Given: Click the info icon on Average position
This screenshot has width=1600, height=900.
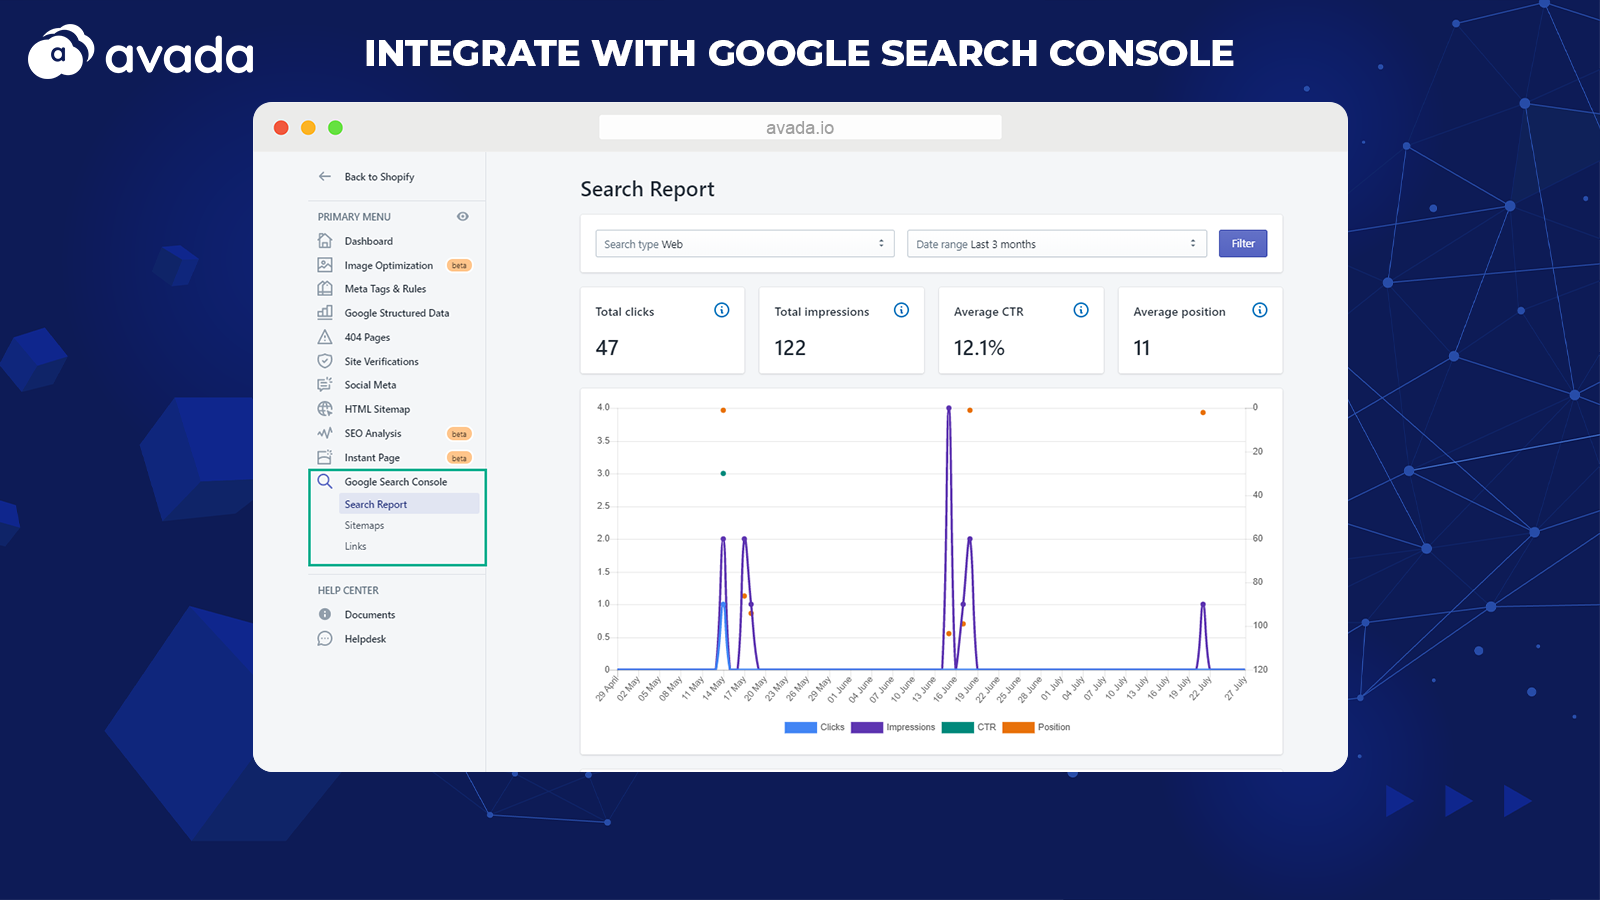Looking at the screenshot, I should [x=1260, y=310].
